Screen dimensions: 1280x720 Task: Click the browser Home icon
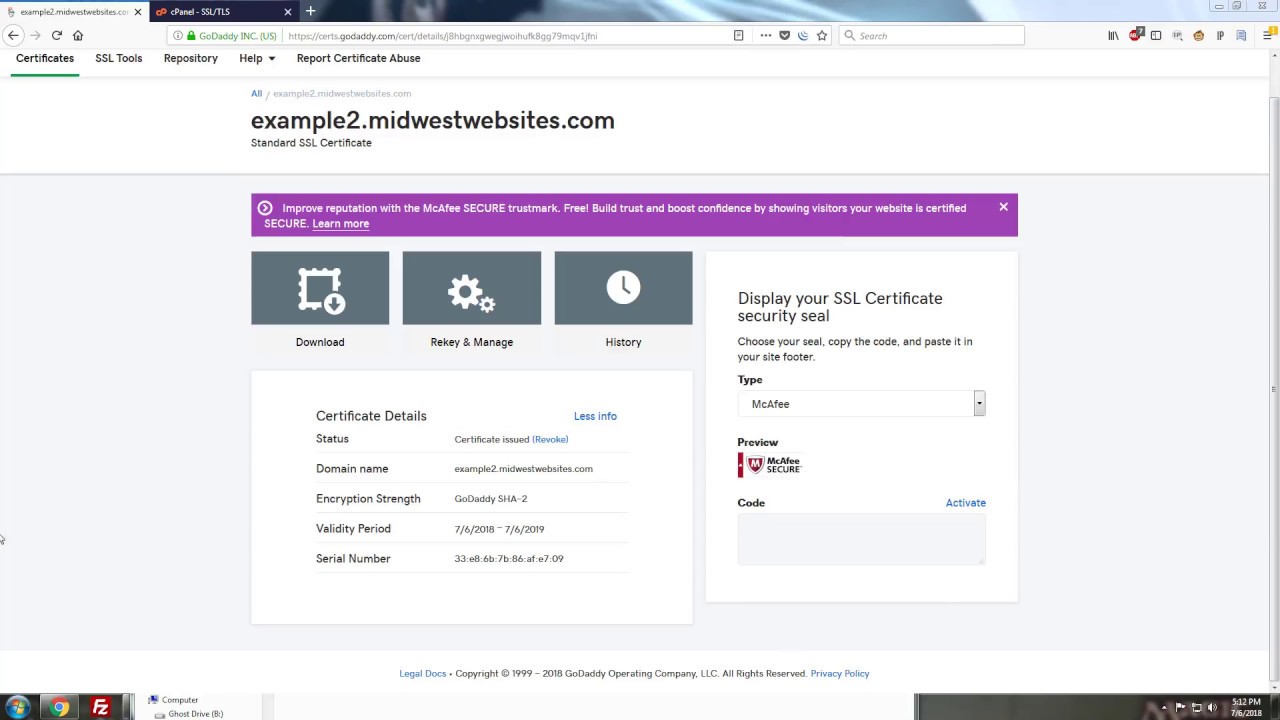[x=78, y=35]
